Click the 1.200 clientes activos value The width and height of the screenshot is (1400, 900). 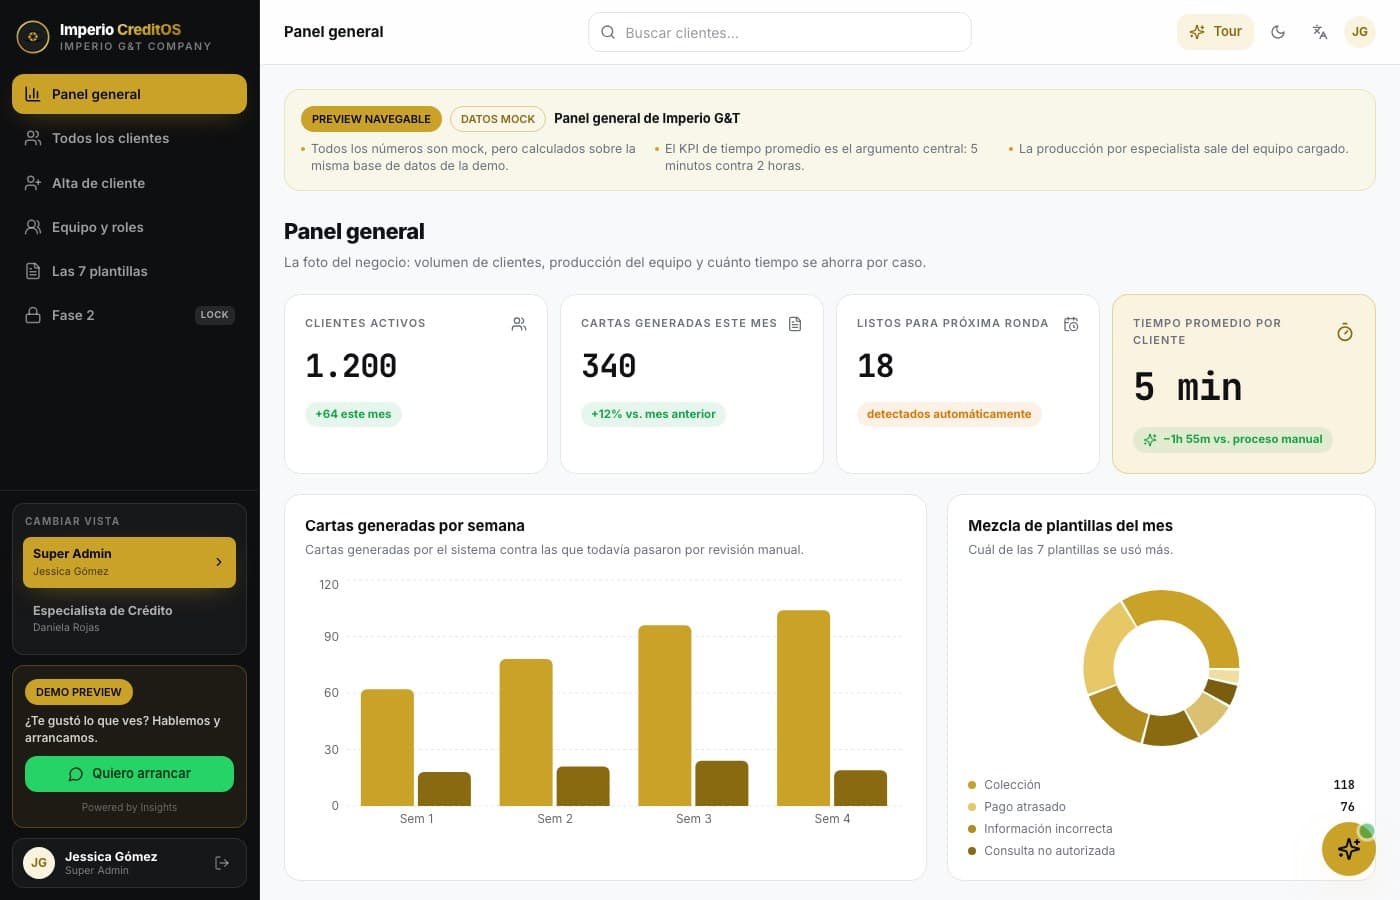[x=351, y=366]
